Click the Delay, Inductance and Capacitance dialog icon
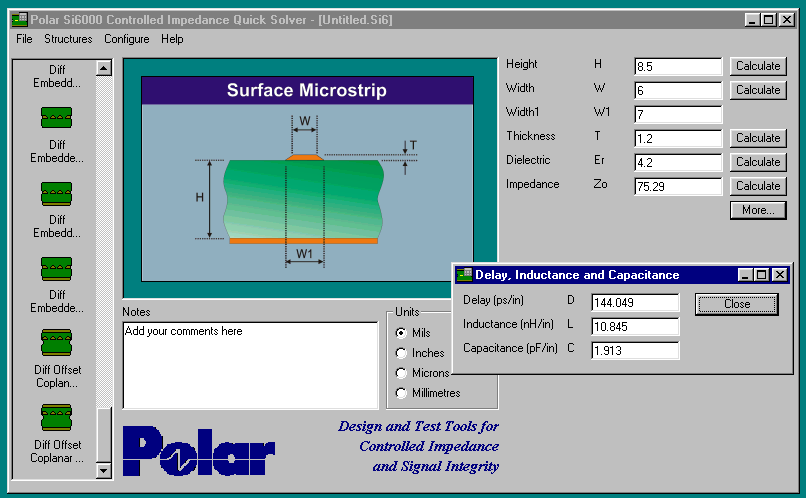The height and width of the screenshot is (498, 806). click(464, 274)
